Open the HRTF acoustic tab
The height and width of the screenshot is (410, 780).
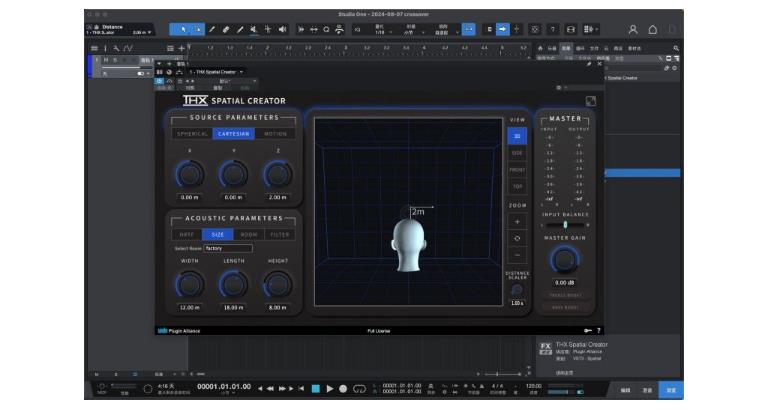coord(187,235)
